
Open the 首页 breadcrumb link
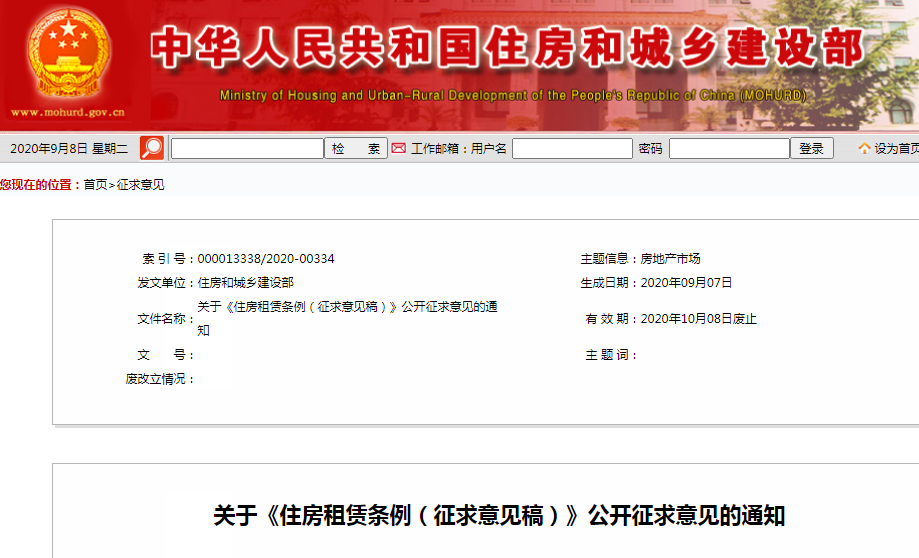point(96,185)
